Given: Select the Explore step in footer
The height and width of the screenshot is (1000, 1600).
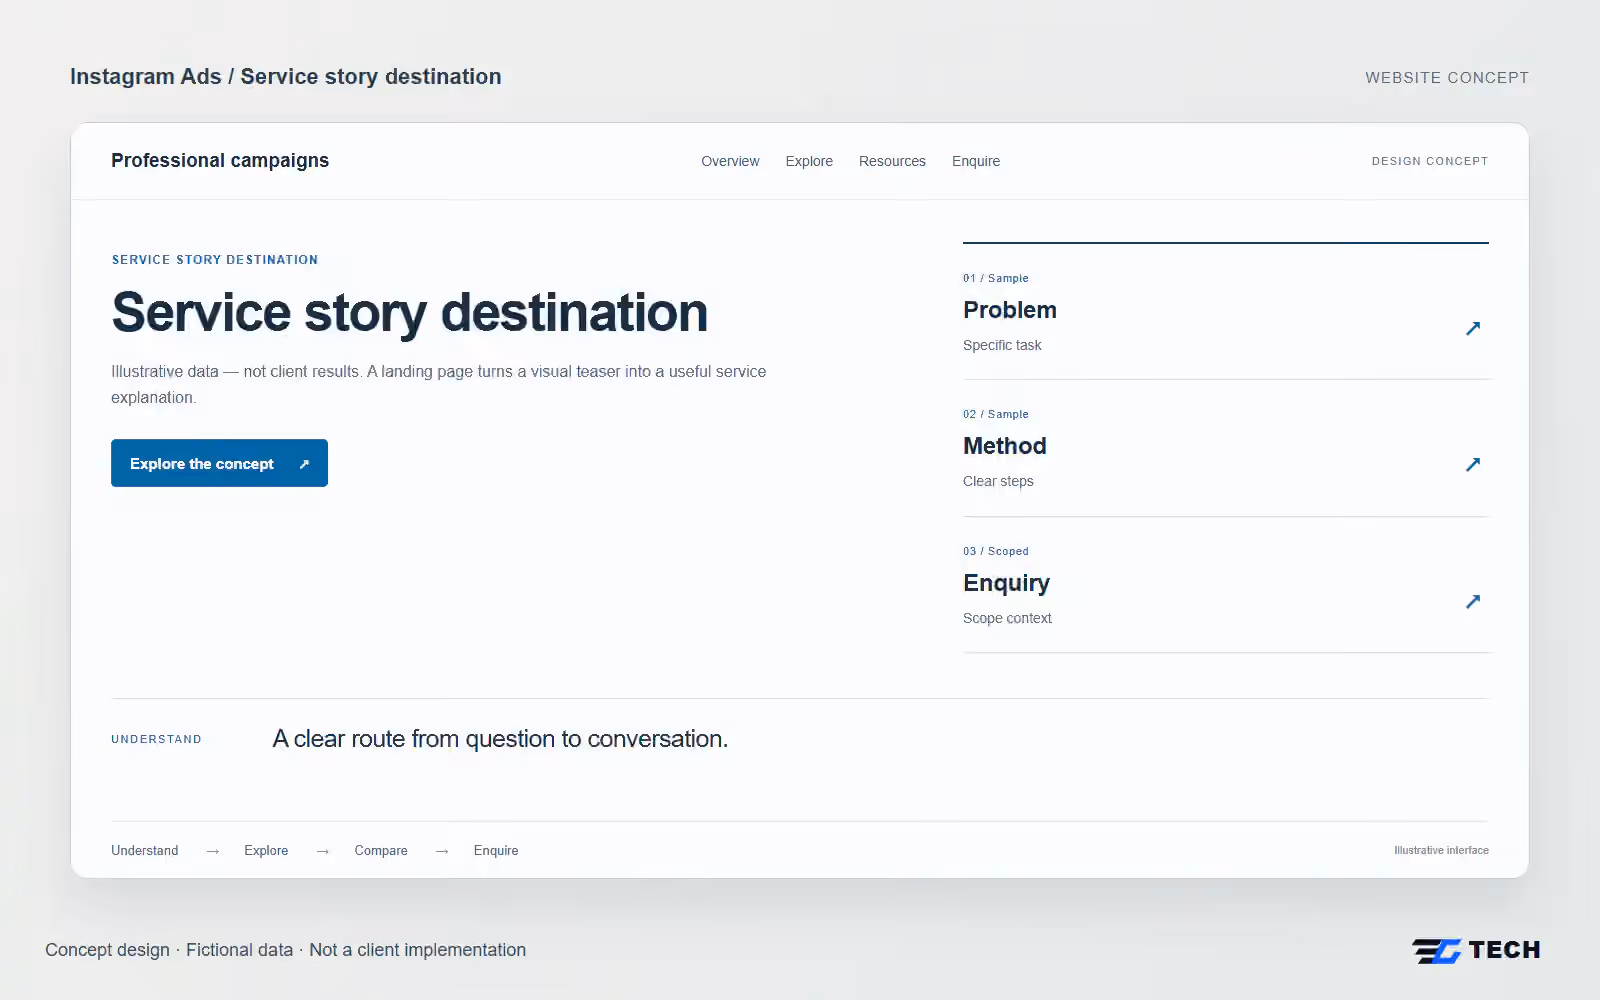Looking at the screenshot, I should pyautogui.click(x=266, y=850).
